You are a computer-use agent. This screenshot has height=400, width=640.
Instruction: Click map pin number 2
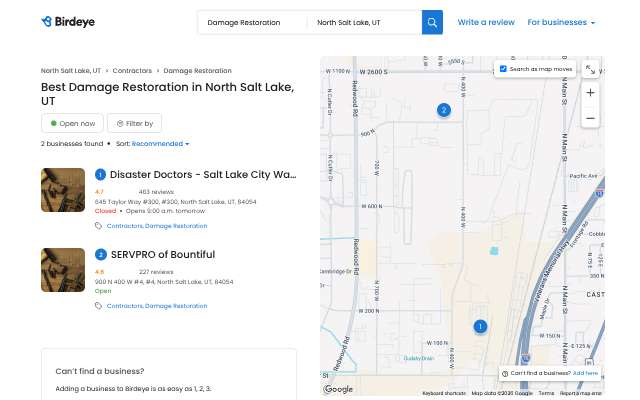(x=444, y=110)
